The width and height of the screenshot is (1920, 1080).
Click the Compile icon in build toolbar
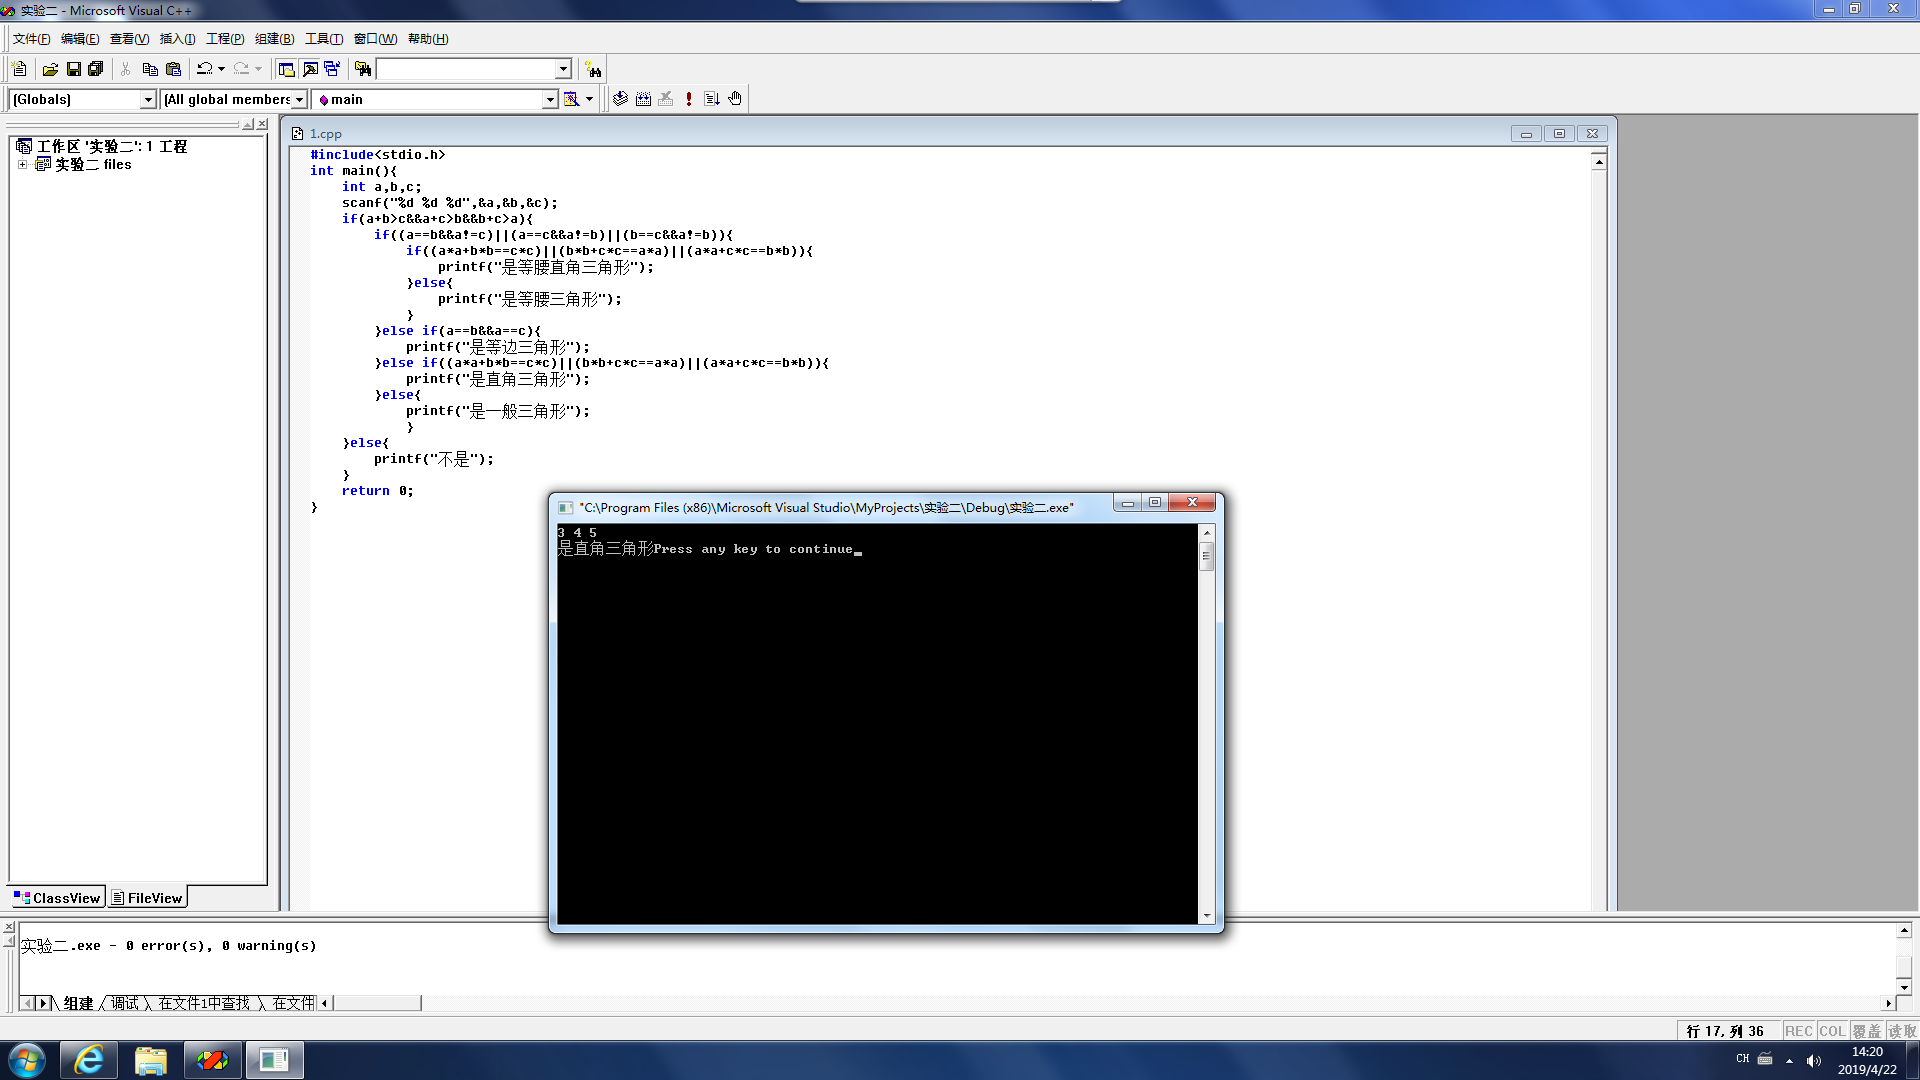coord(620,99)
